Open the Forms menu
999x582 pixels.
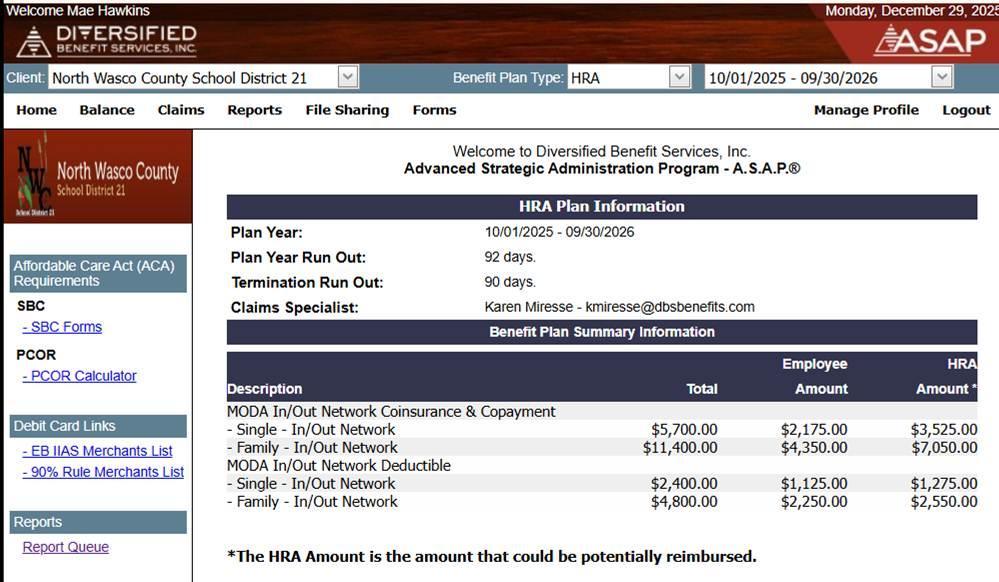(434, 110)
